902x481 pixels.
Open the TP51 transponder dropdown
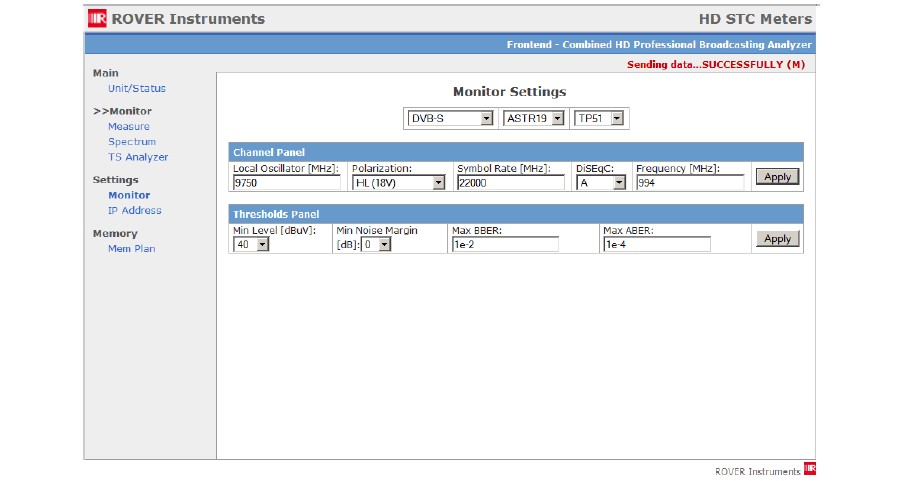[599, 119]
